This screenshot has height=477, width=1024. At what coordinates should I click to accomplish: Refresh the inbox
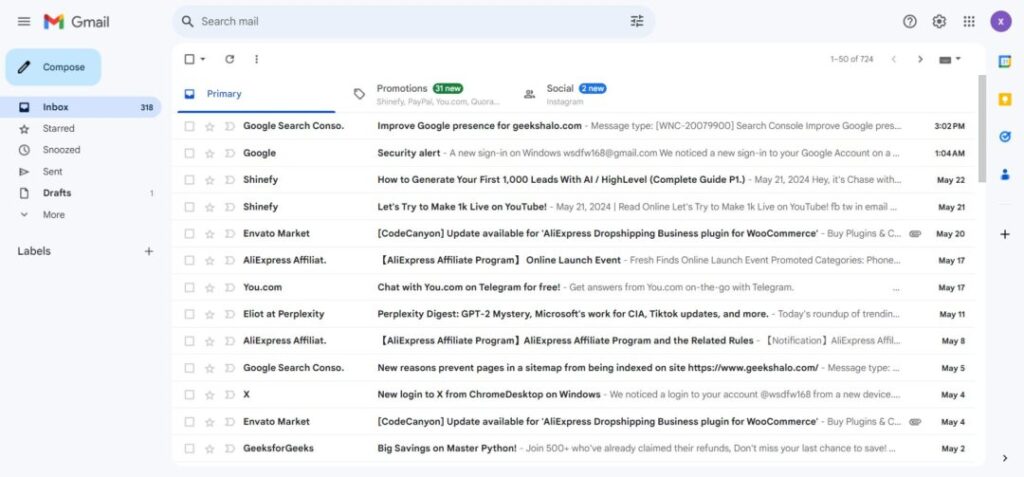click(x=229, y=59)
